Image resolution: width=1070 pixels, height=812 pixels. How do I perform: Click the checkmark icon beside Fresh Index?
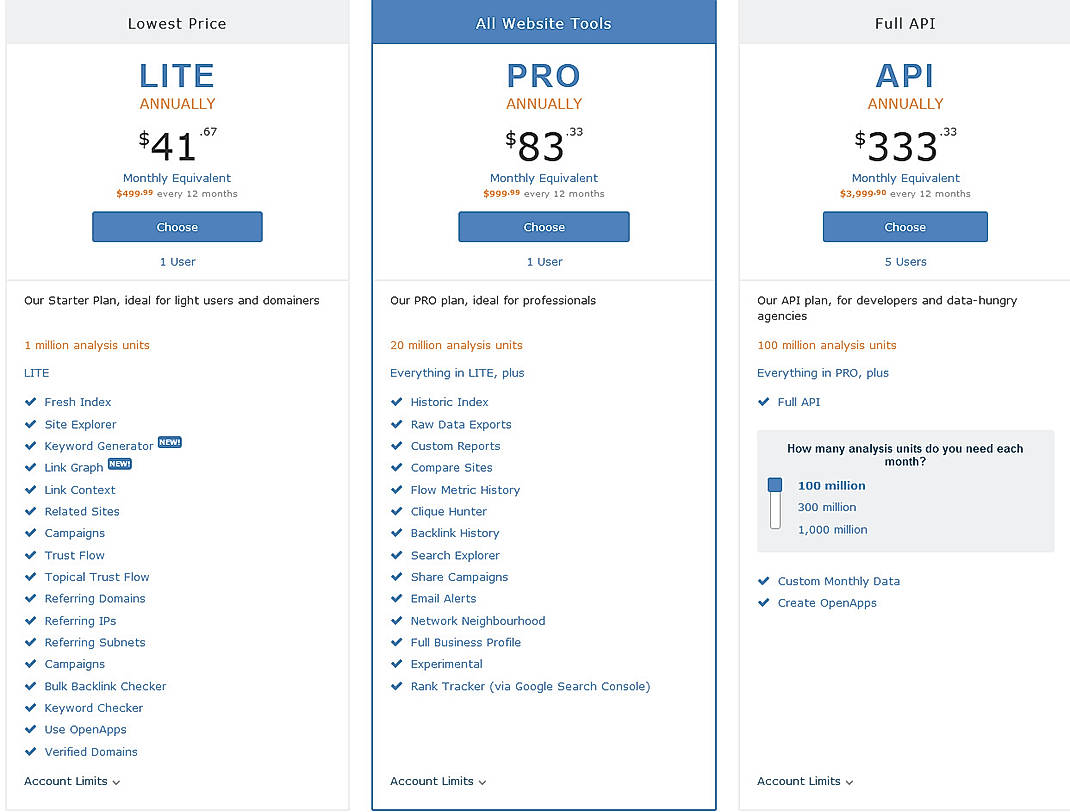tap(29, 402)
